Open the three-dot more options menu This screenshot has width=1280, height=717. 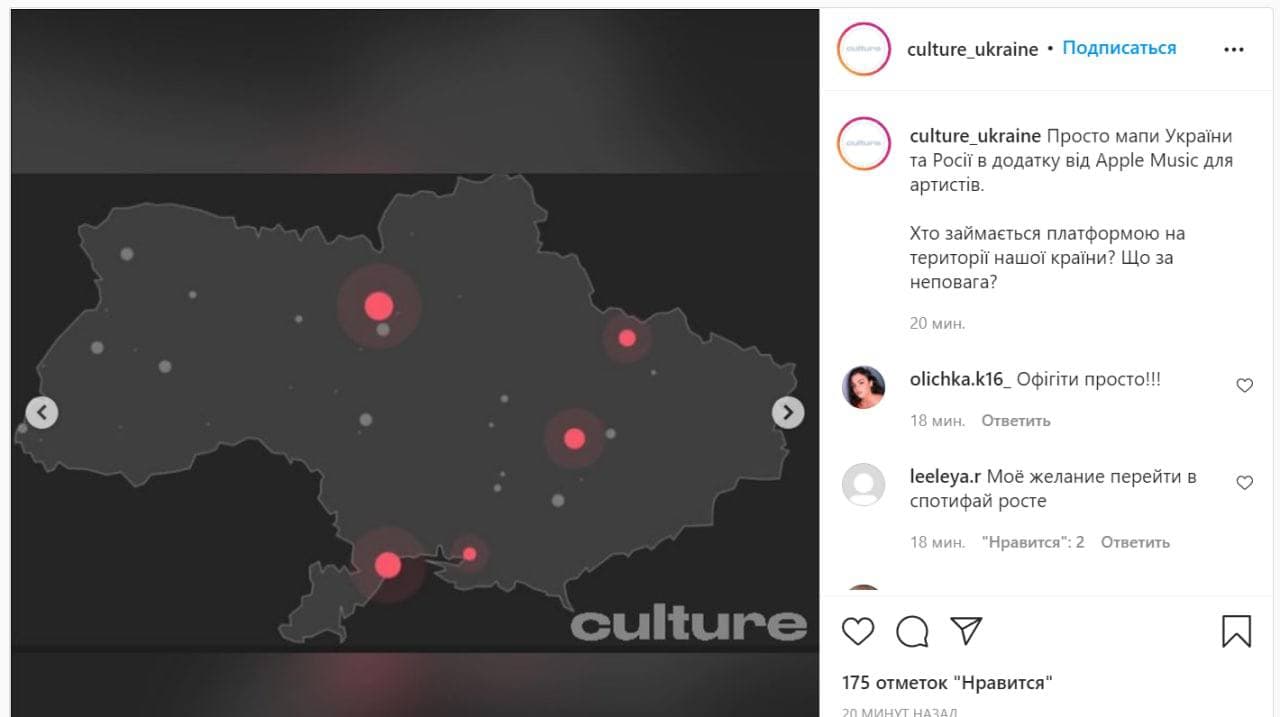coord(1234,49)
